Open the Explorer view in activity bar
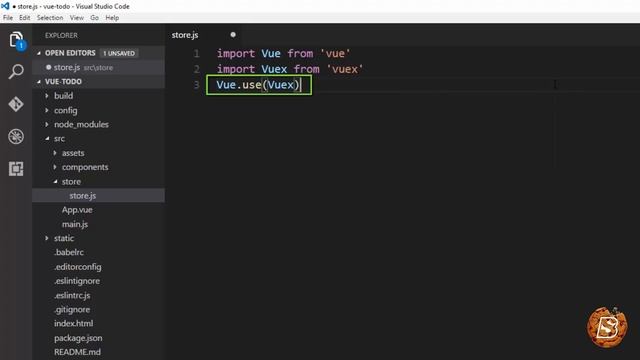Viewport: 640px width, 360px height. click(x=16, y=40)
